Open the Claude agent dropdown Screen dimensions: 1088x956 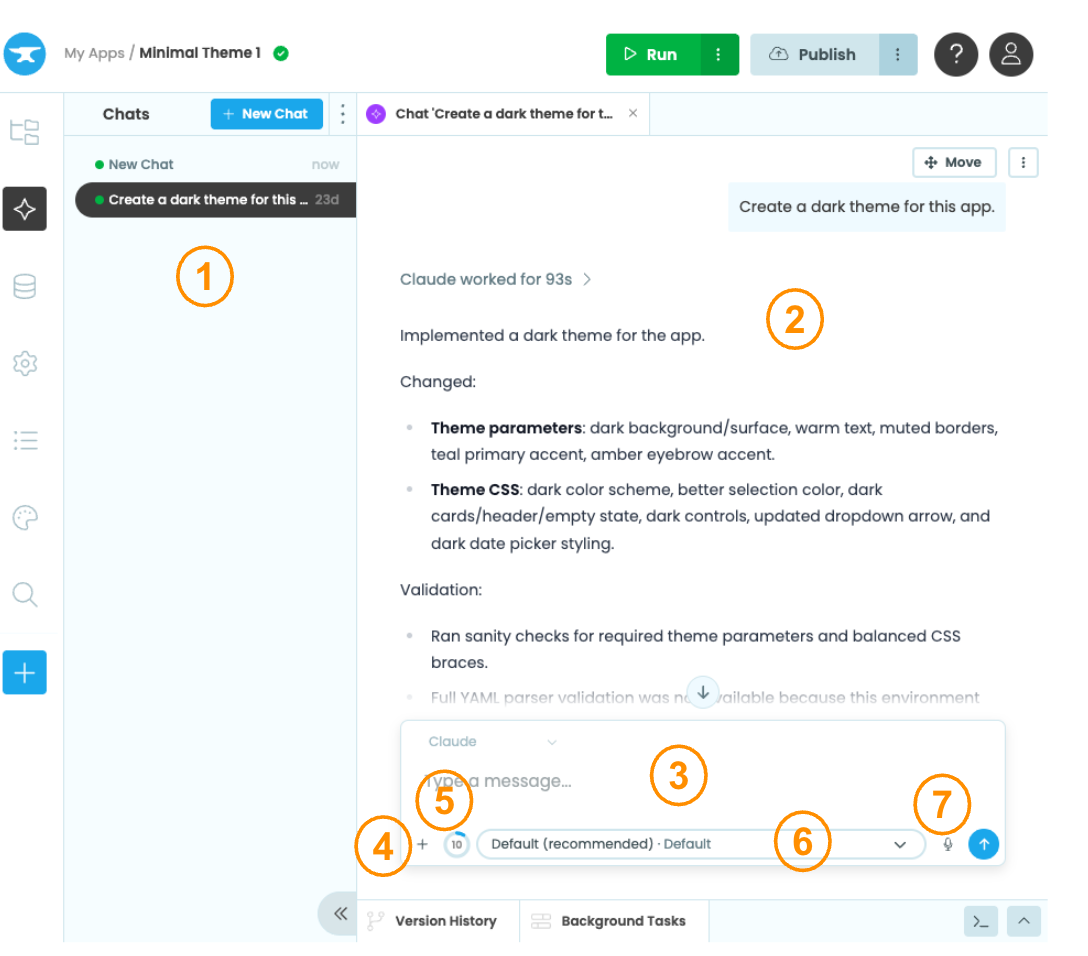493,742
